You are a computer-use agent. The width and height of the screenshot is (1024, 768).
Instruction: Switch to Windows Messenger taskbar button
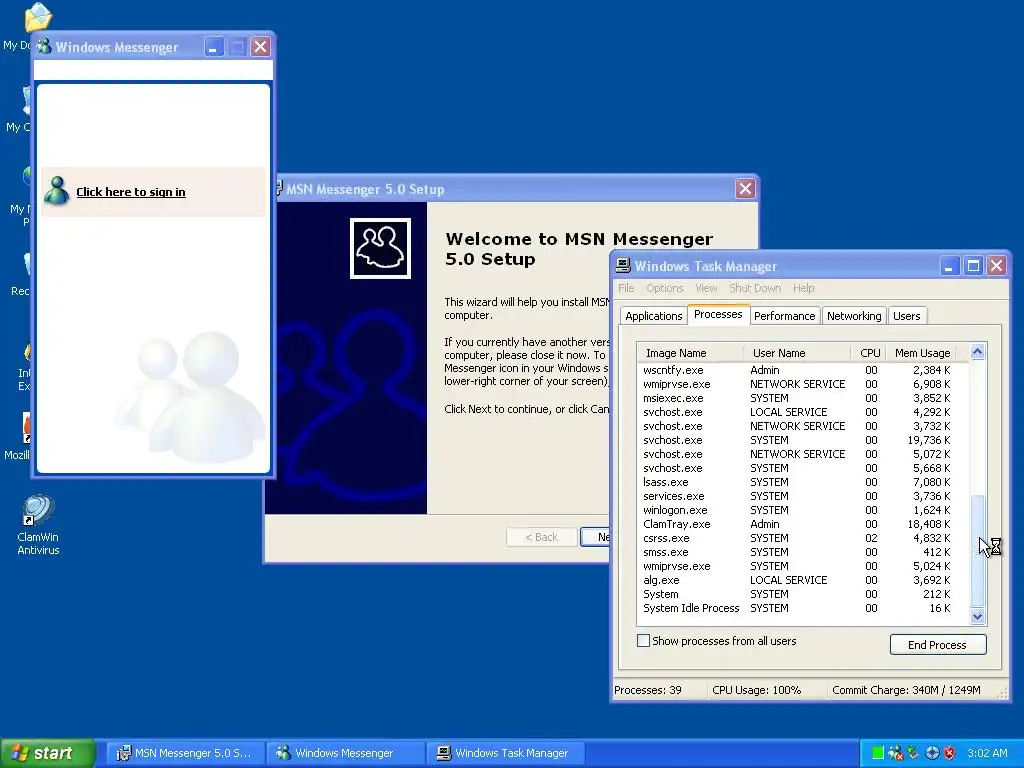[345, 753]
